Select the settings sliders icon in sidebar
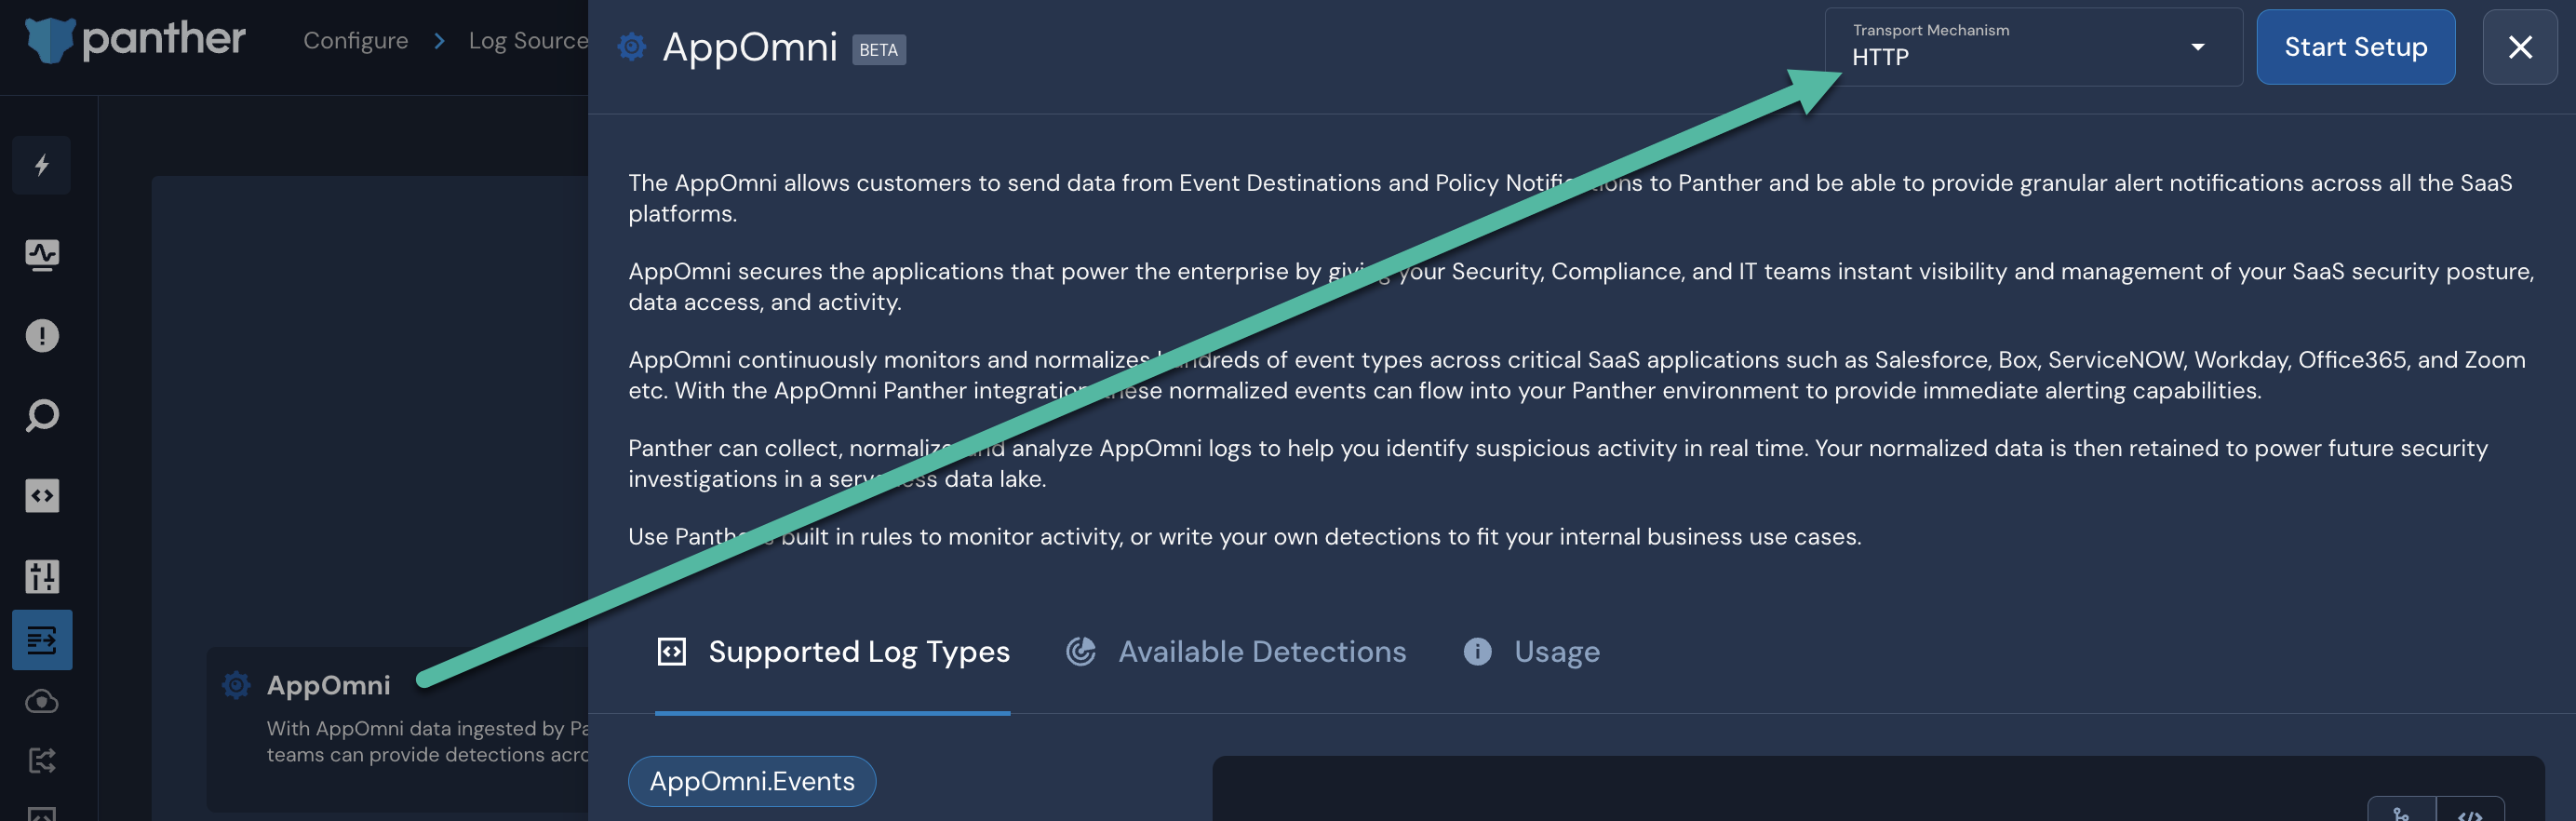The width and height of the screenshot is (2576, 821). click(x=41, y=576)
